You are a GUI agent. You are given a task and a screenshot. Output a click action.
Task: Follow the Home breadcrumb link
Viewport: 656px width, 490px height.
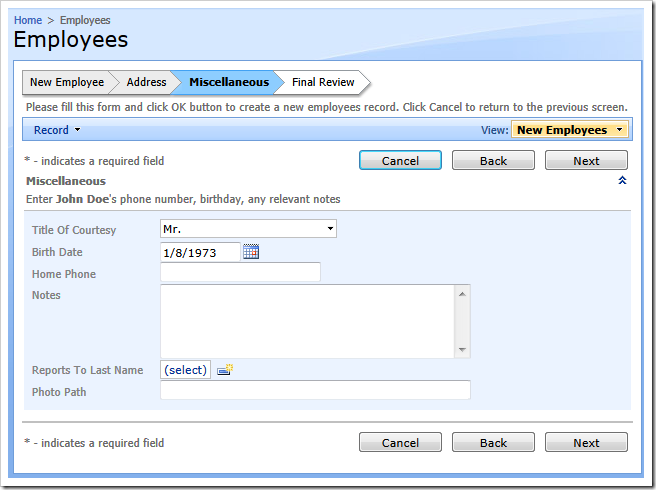coord(28,20)
